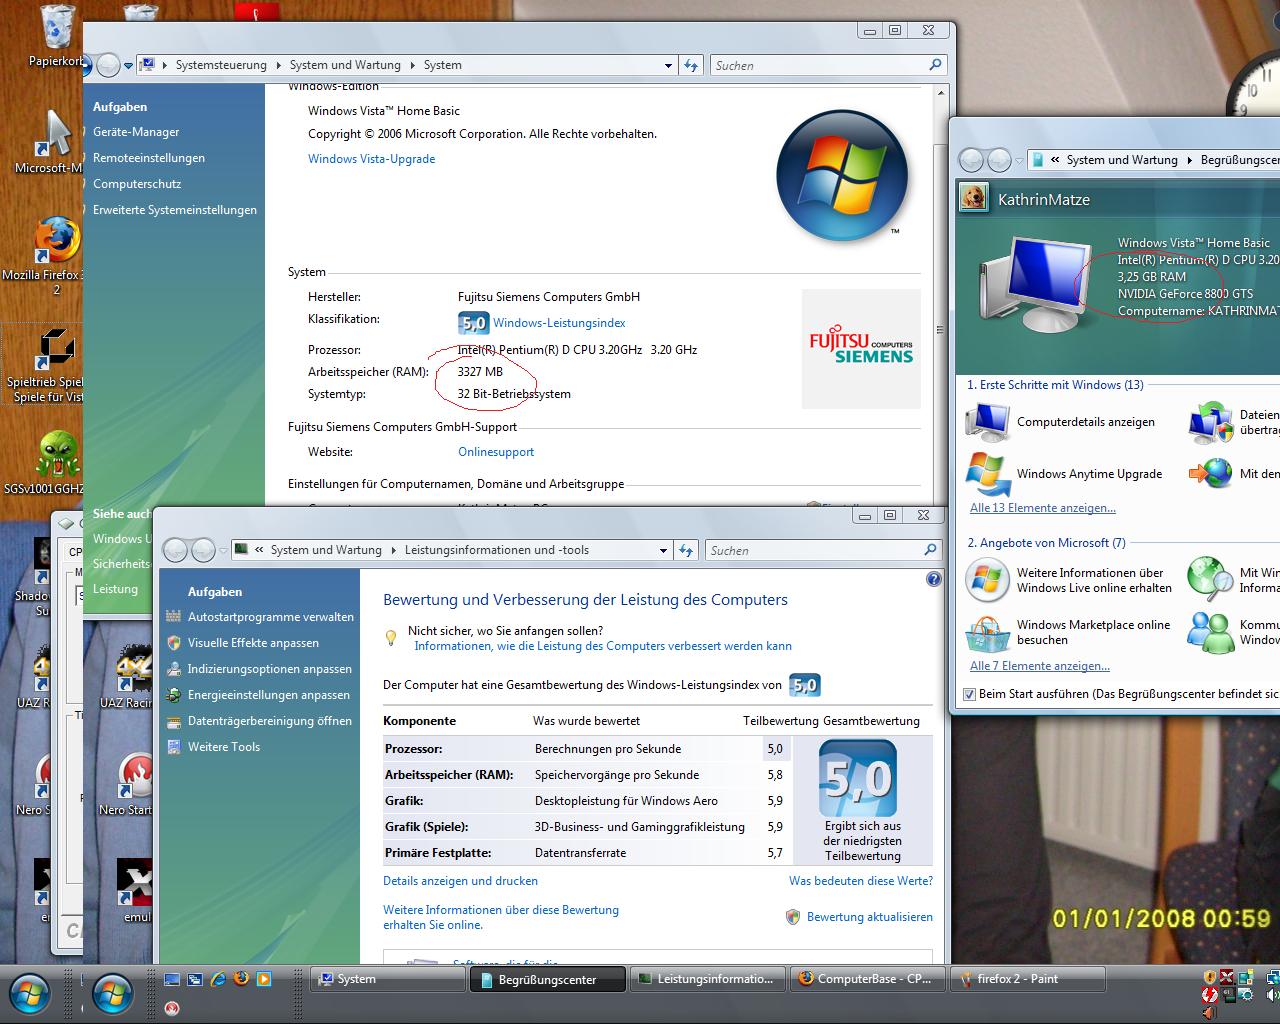The height and width of the screenshot is (1024, 1280).
Task: Open help in Leistungsinformationen window
Action: pyautogui.click(x=933, y=579)
